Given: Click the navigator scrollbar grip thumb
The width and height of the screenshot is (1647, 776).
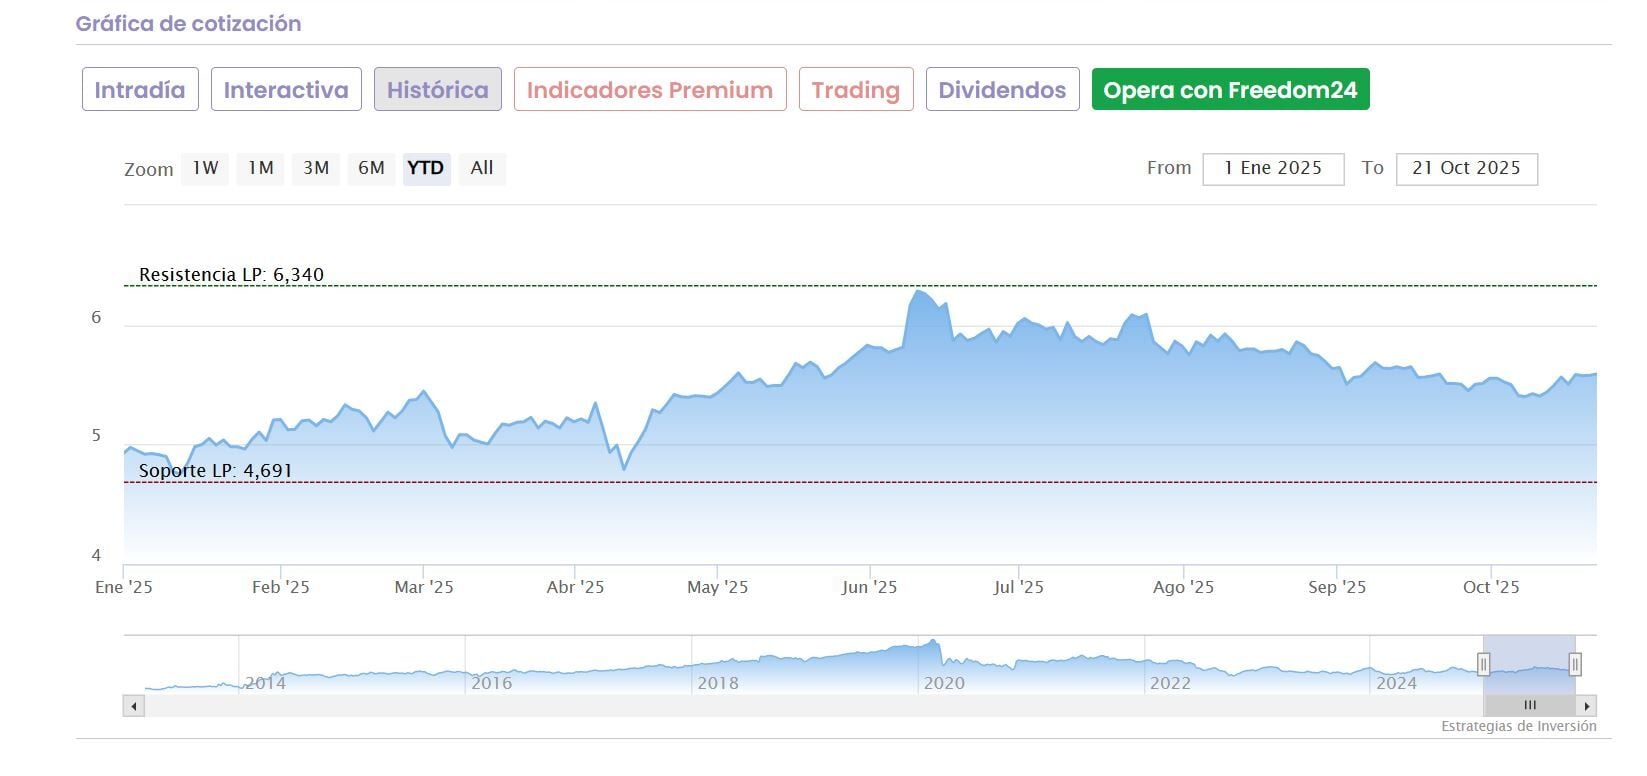Looking at the screenshot, I should [x=1529, y=706].
